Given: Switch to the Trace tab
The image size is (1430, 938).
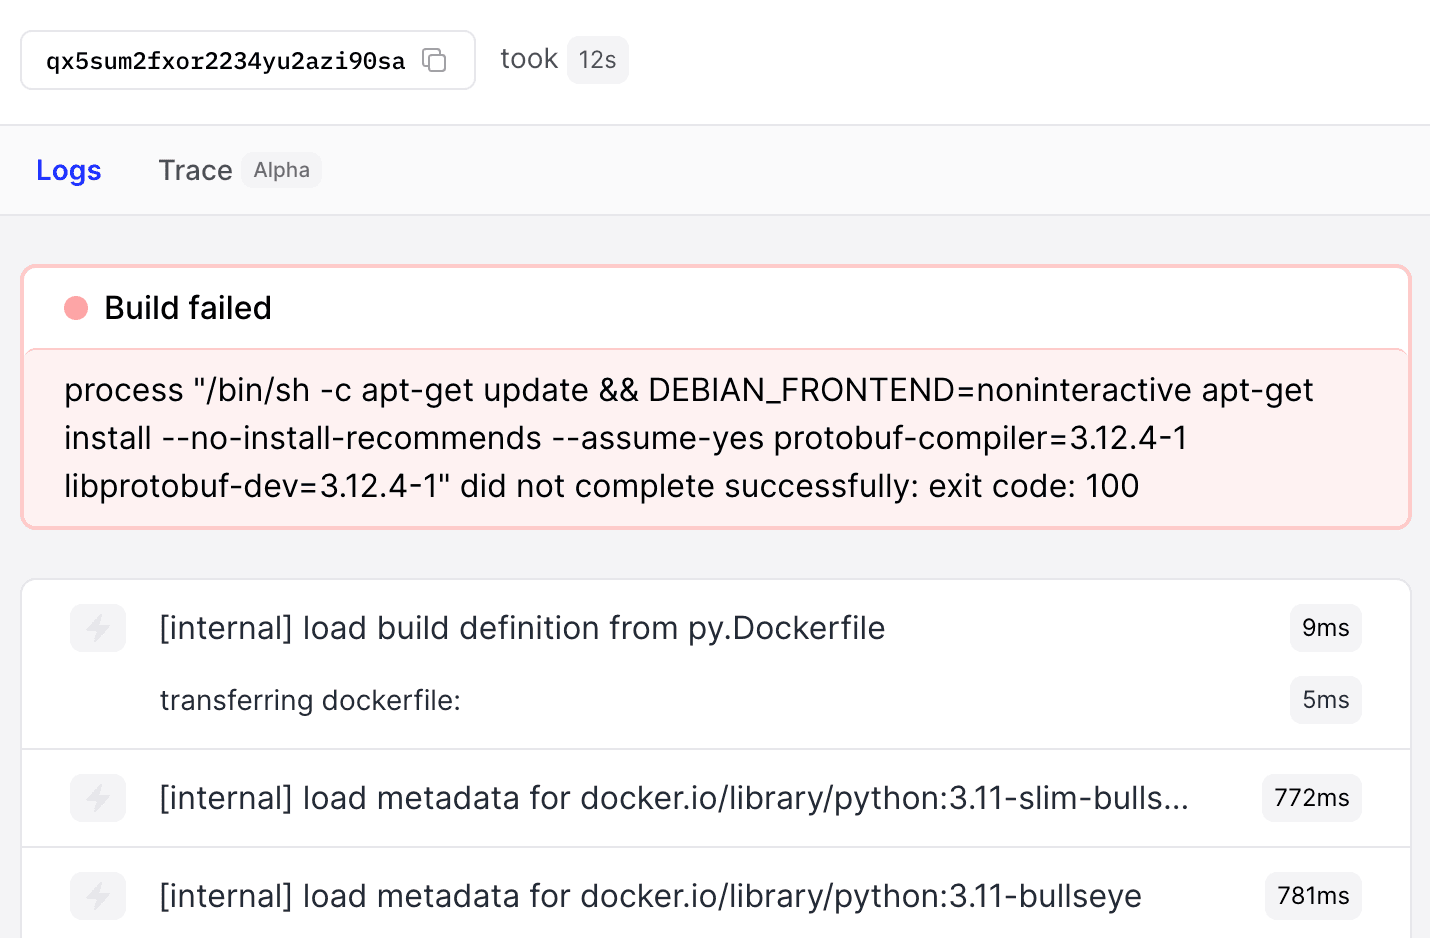Looking at the screenshot, I should [196, 170].
